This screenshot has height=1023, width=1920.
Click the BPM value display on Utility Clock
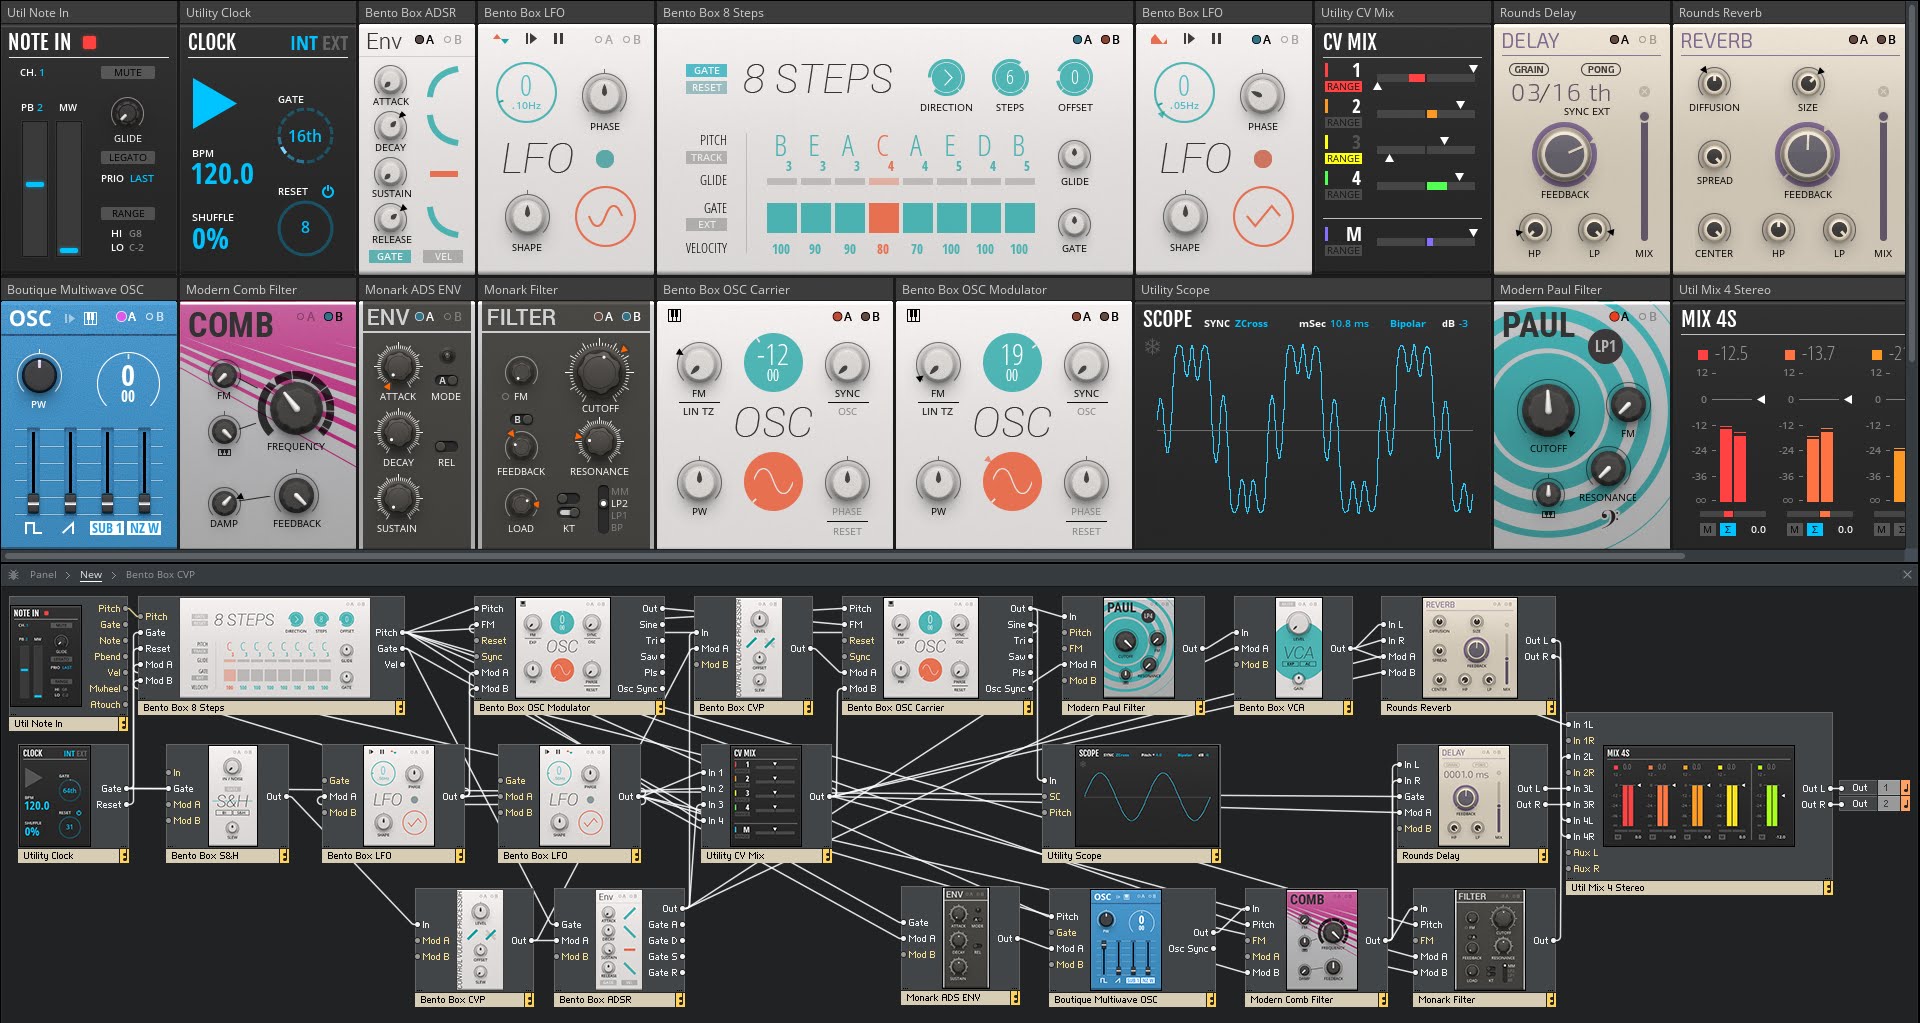point(222,175)
